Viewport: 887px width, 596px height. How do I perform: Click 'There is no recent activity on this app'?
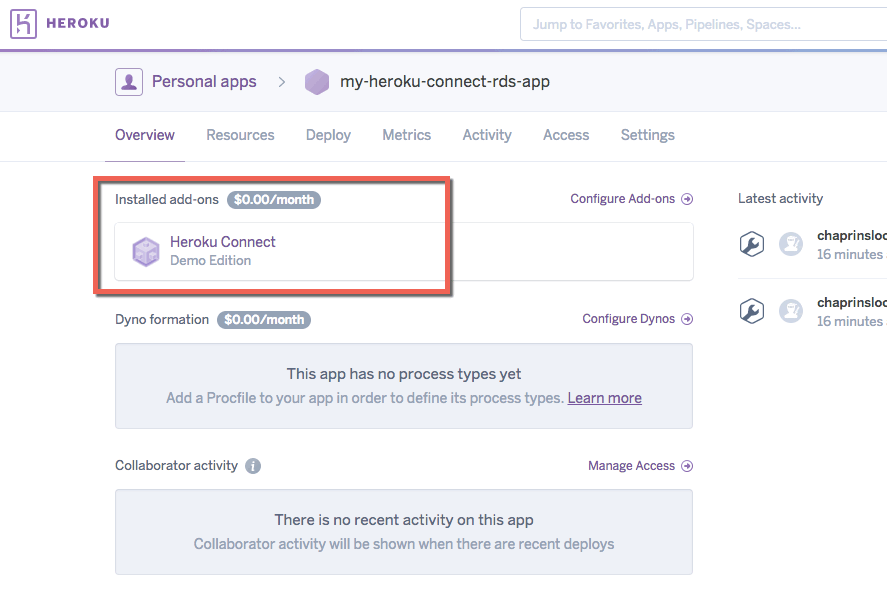[x=404, y=520]
